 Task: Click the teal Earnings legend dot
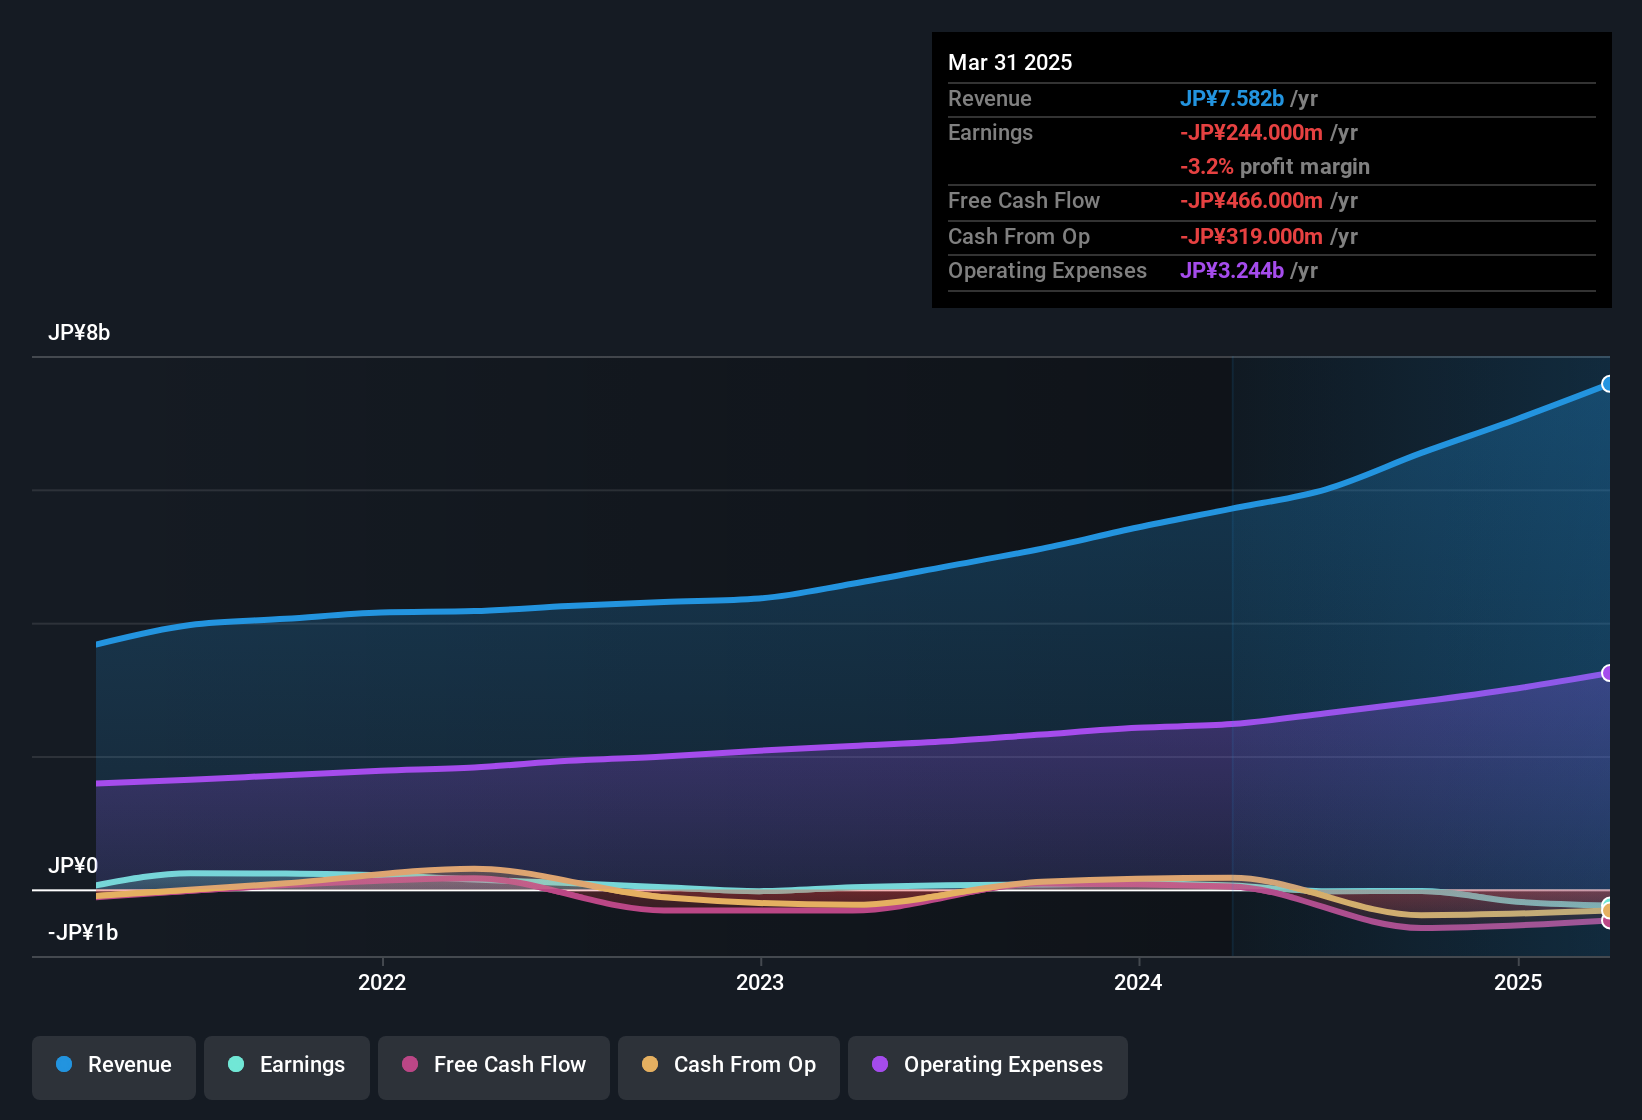(x=236, y=1064)
